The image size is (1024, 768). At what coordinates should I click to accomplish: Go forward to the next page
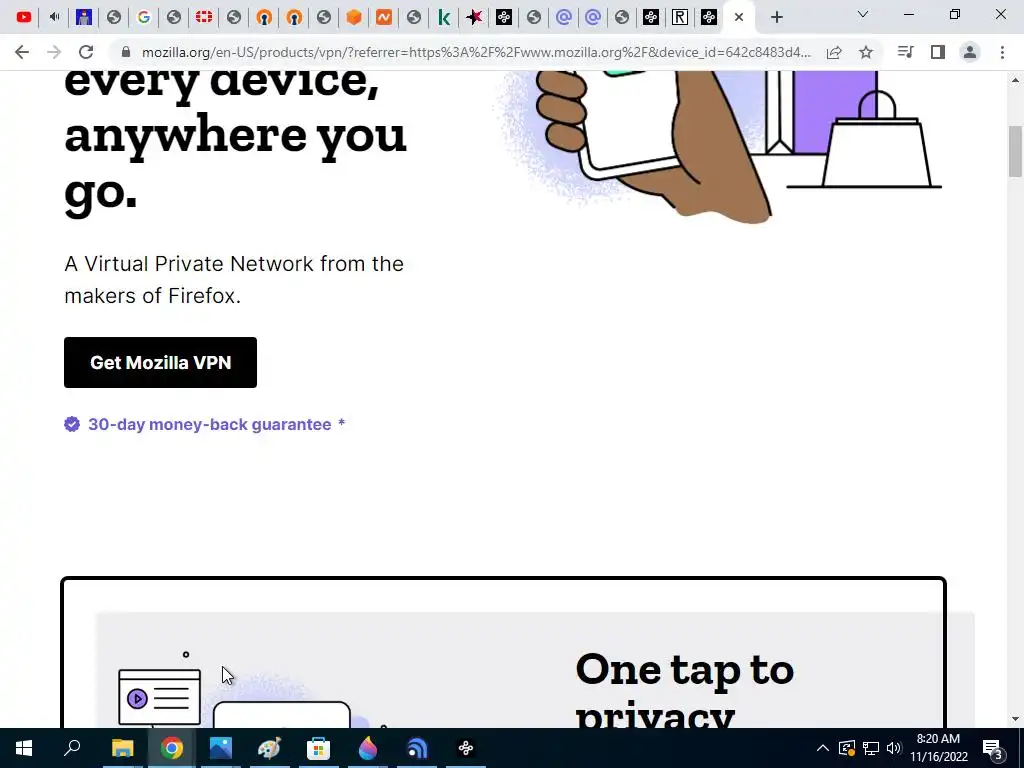[x=54, y=52]
